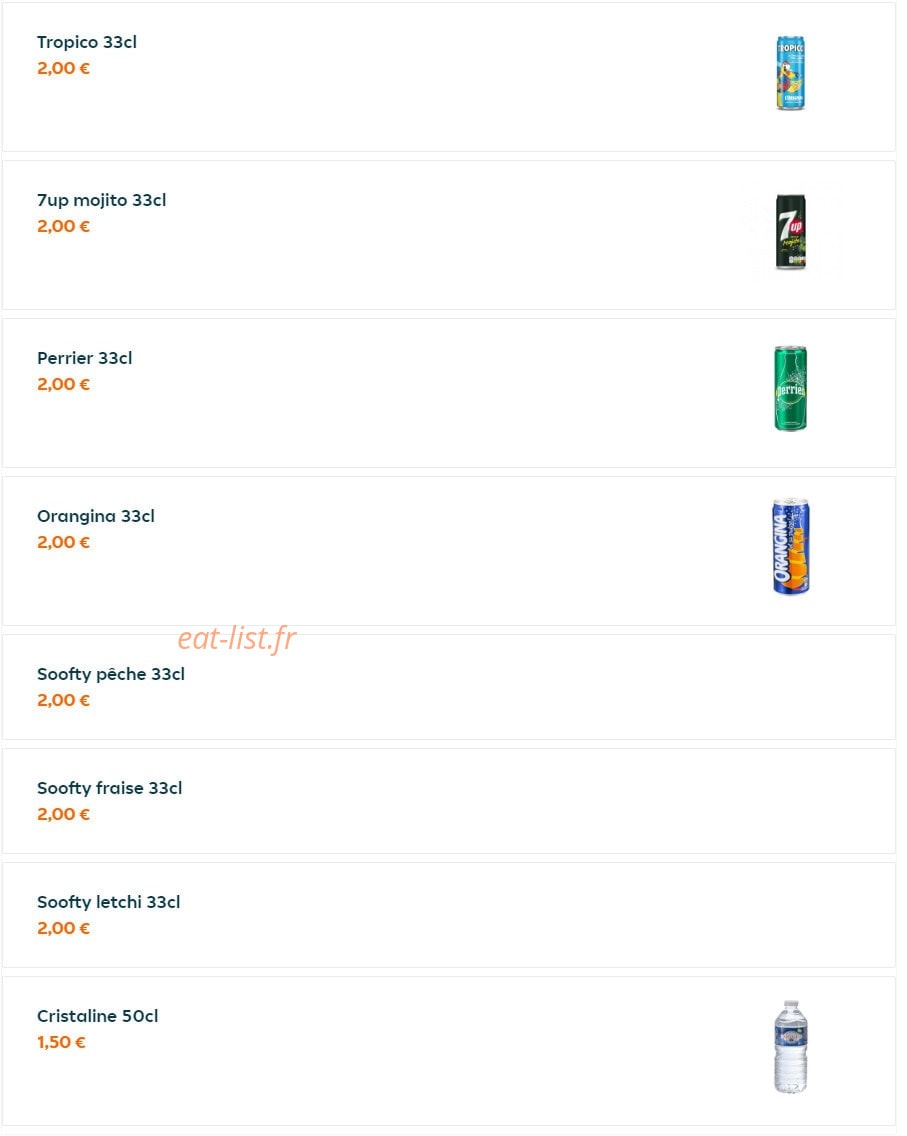
Task: Choose the Soofty fraise 33cl title
Action: click(x=109, y=788)
